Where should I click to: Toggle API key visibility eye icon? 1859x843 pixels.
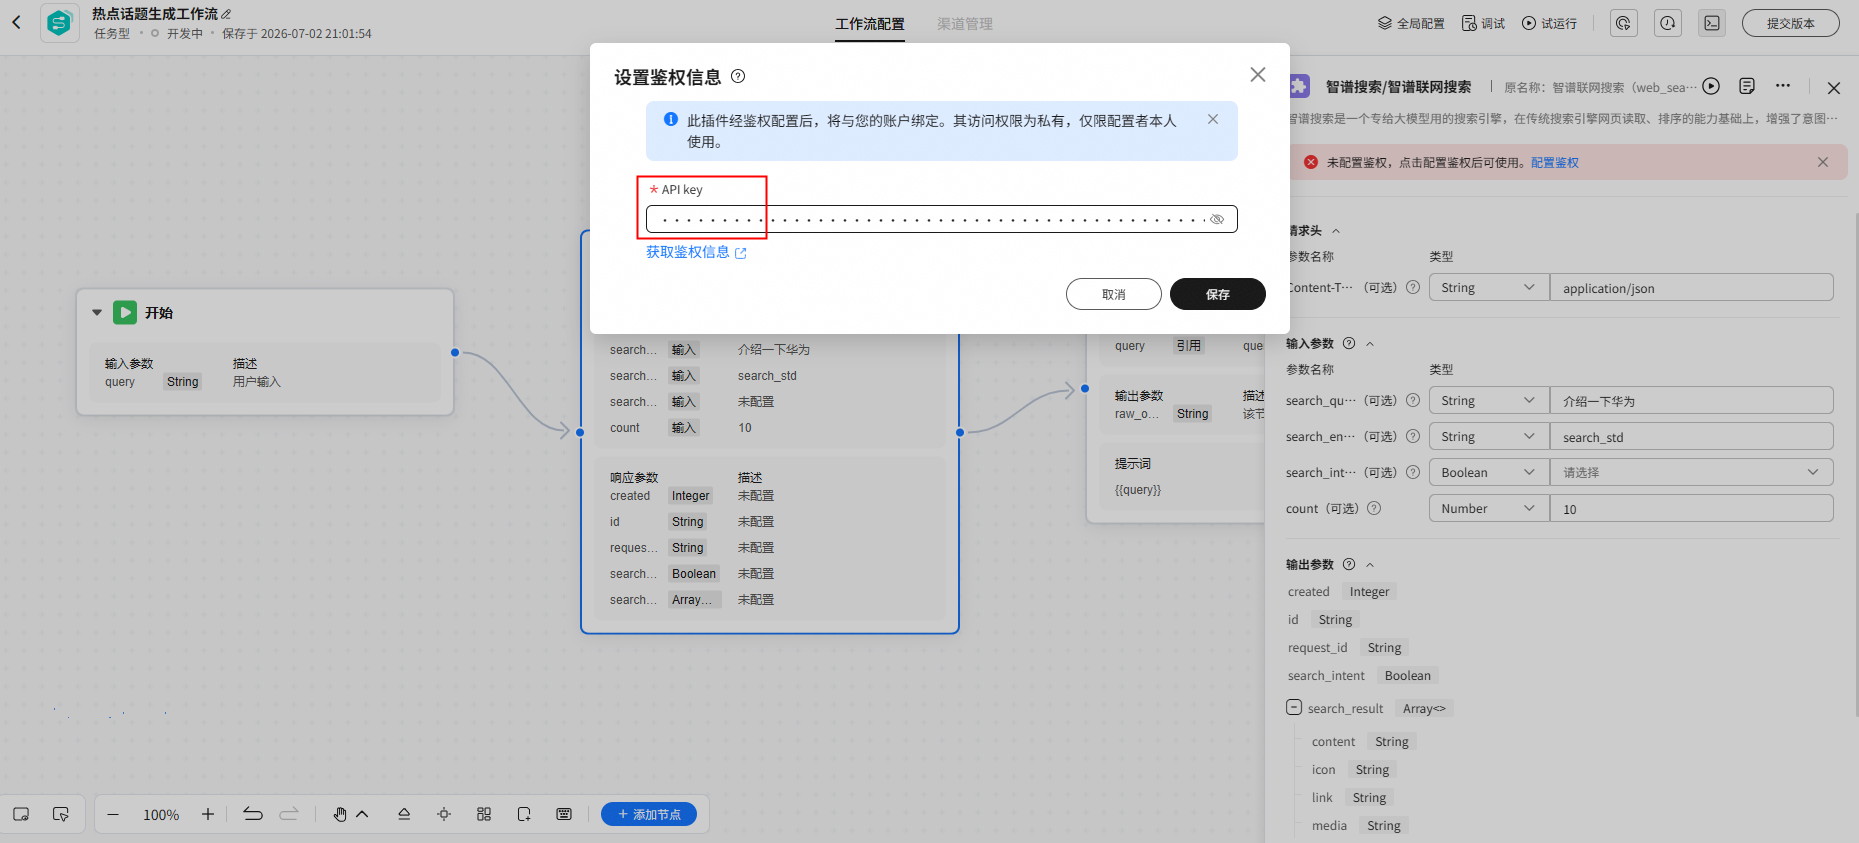pos(1217,219)
